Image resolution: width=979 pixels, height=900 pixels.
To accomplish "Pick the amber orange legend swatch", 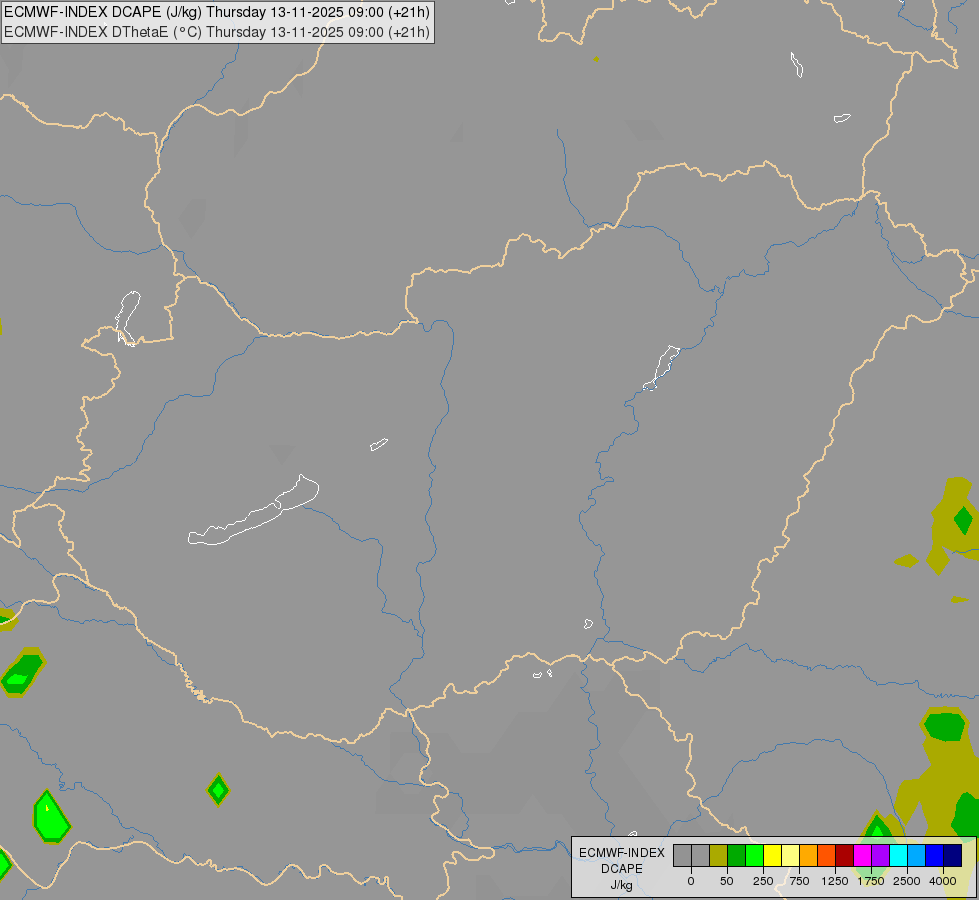I will 809,856.
